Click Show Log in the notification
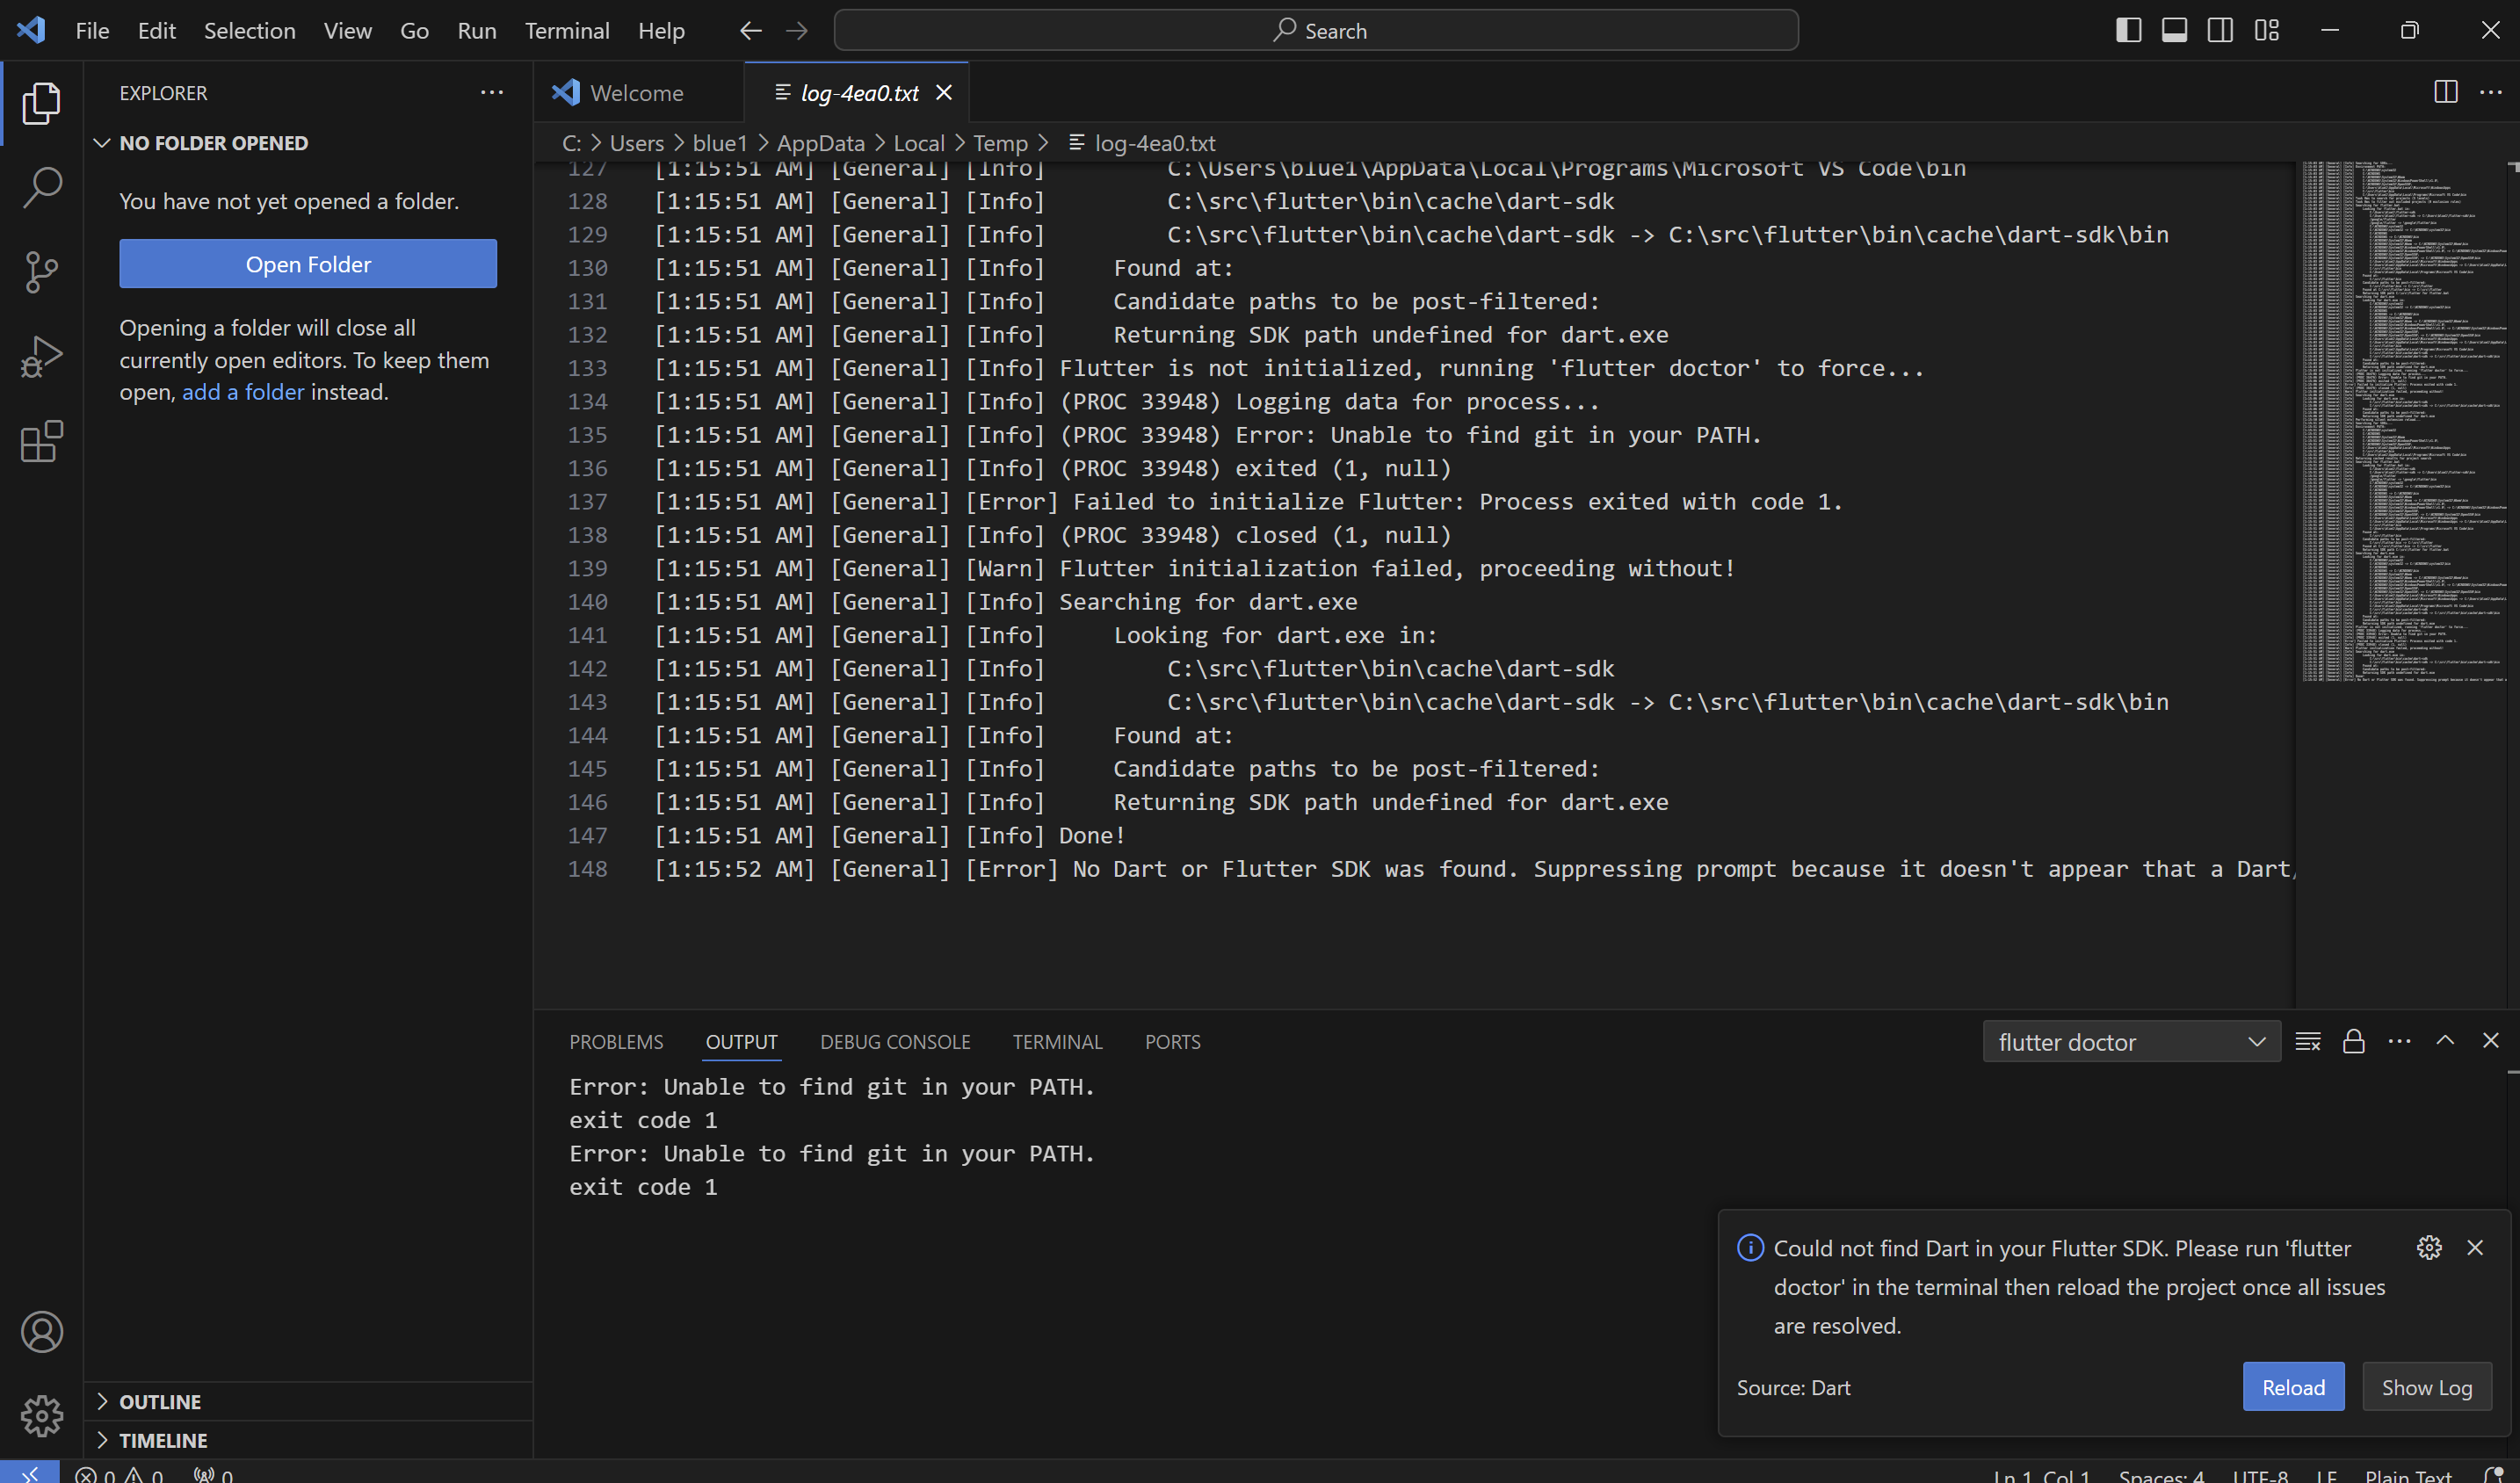Screen dimensions: 2520x1483 2427,1387
